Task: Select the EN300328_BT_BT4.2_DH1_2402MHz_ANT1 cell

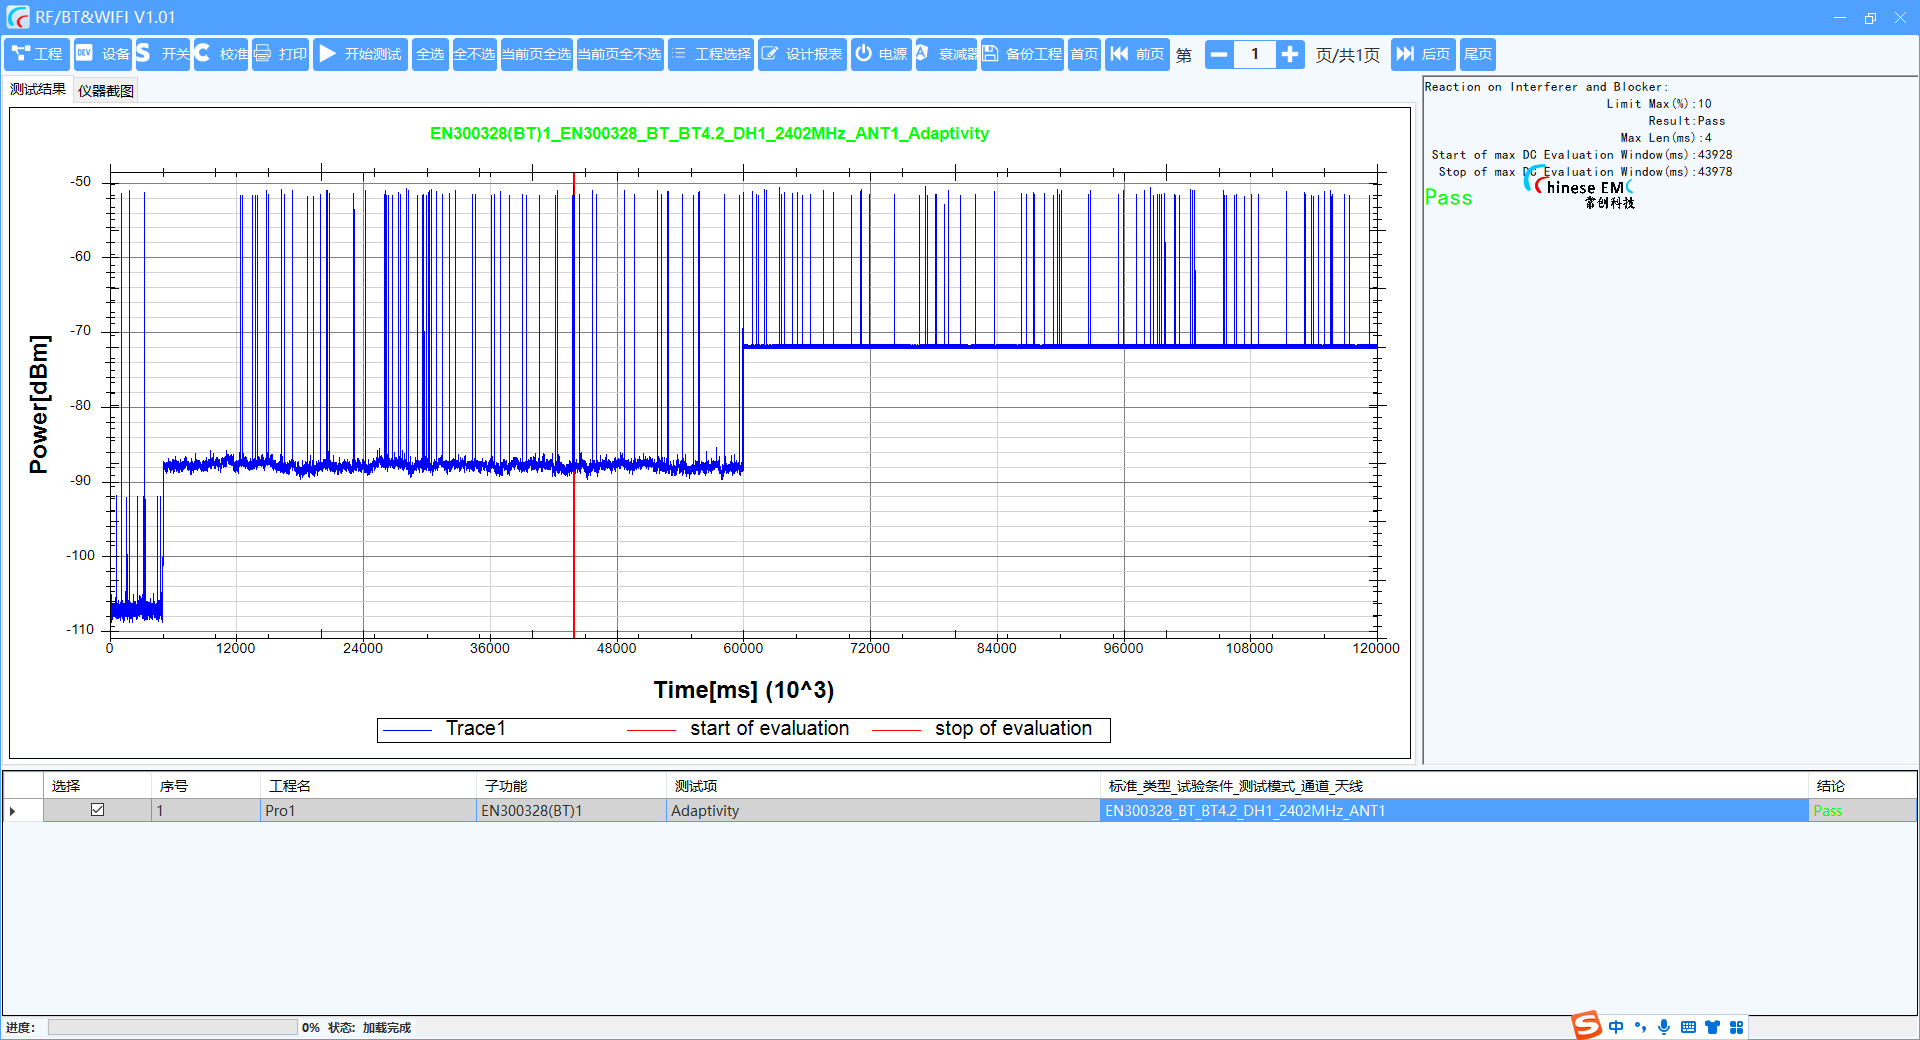Action: click(x=1454, y=811)
